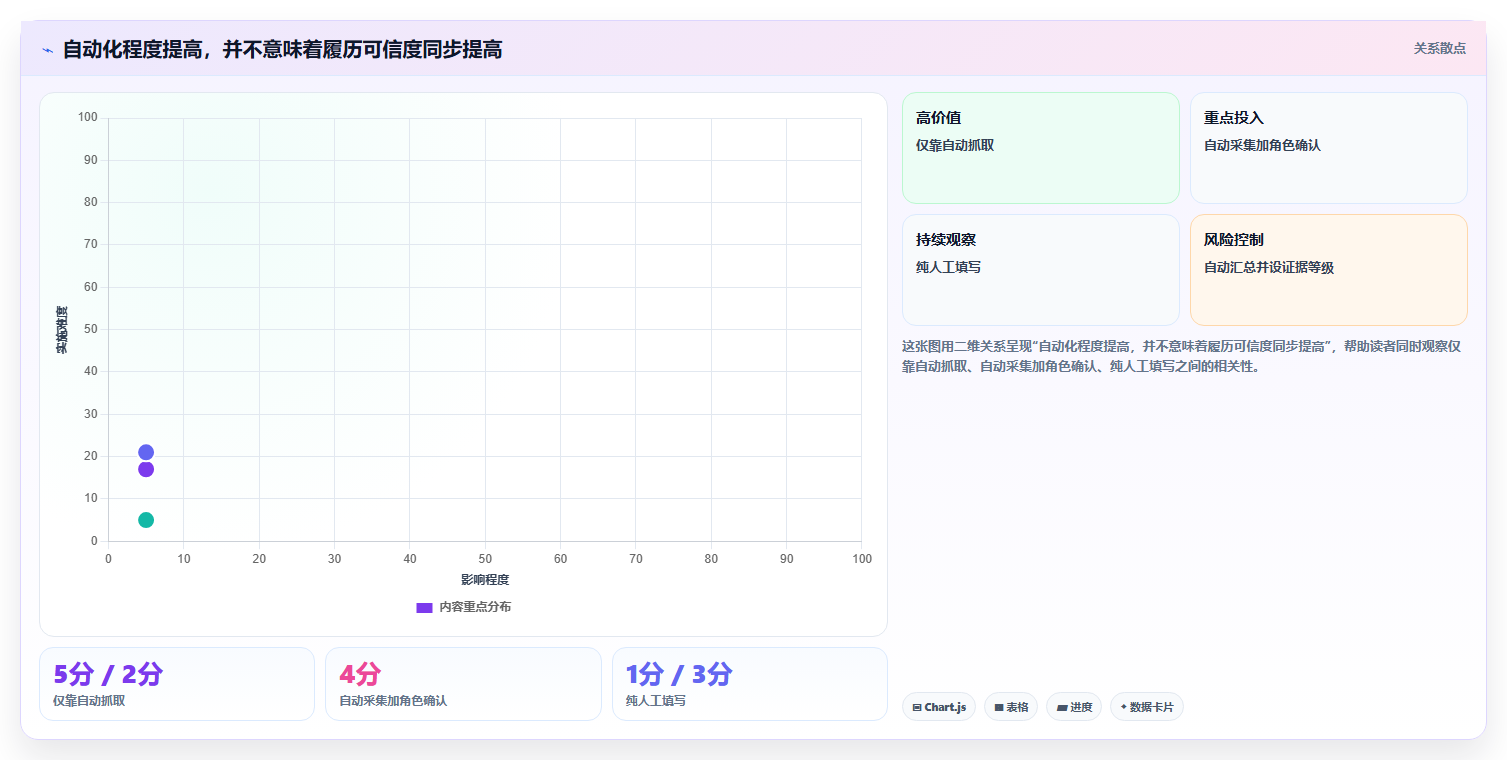Click the description paragraph below the quadrant cards
Screen dimensions: 1507x760
click(1182, 356)
